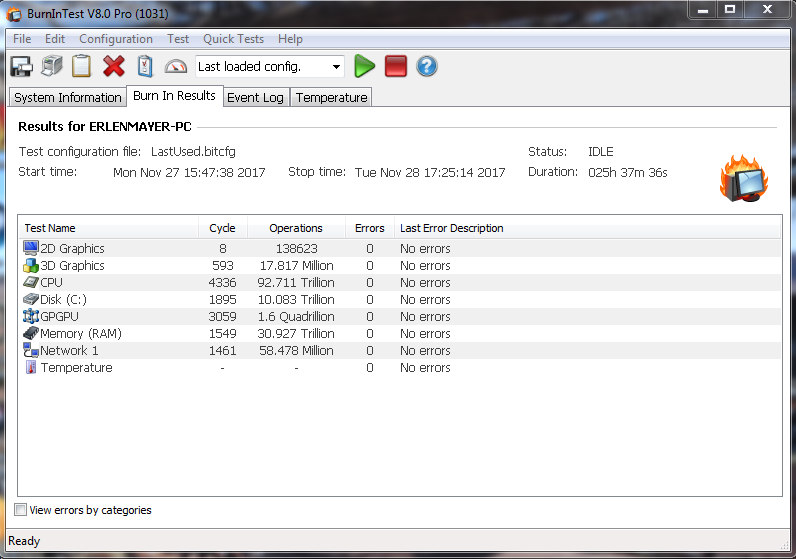The width and height of the screenshot is (796, 559).
Task: Click the Cycle column header
Action: (222, 228)
